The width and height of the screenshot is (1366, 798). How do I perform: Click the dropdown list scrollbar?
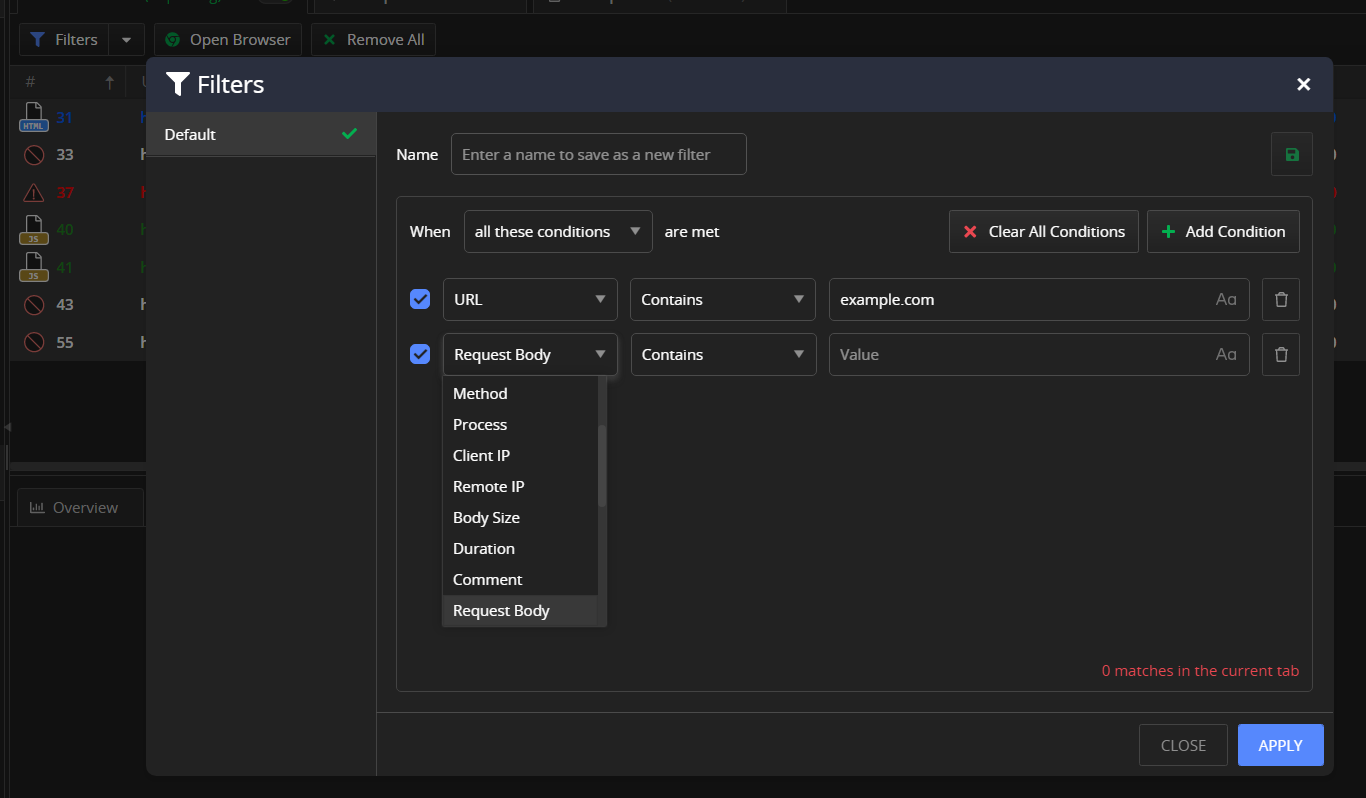tap(602, 465)
